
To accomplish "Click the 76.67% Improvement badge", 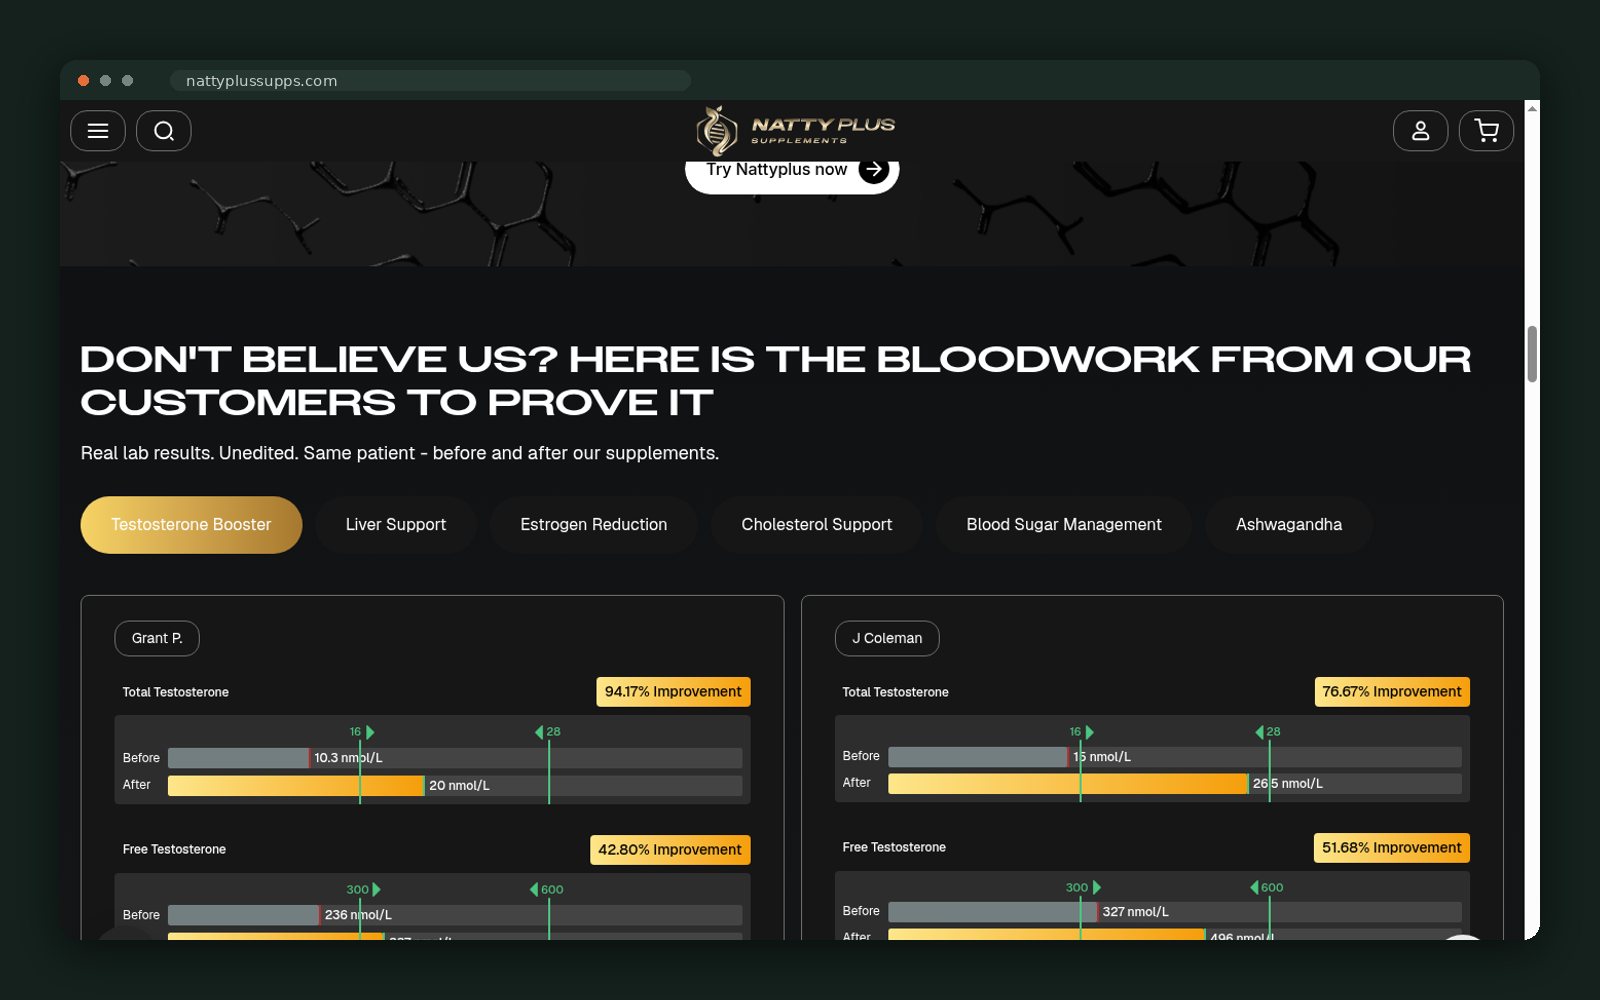I will pyautogui.click(x=1392, y=692).
